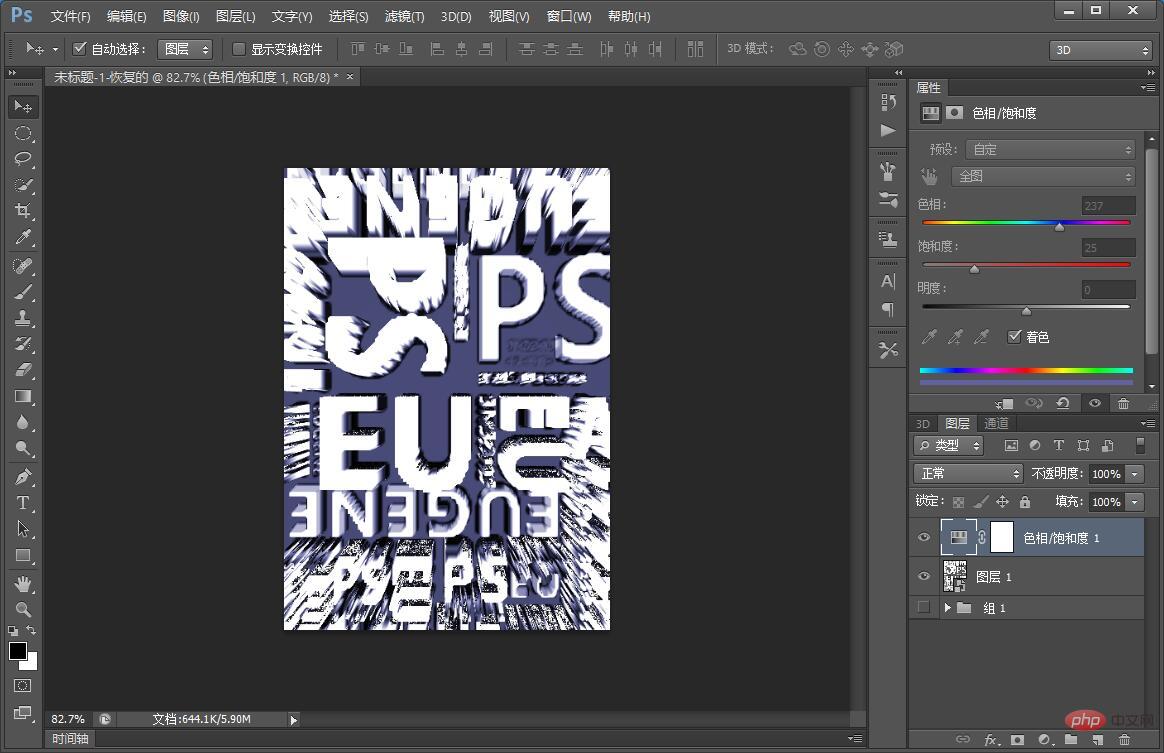The image size is (1164, 753).
Task: Toggle the Auto-Select checkbox
Action: tap(79, 49)
